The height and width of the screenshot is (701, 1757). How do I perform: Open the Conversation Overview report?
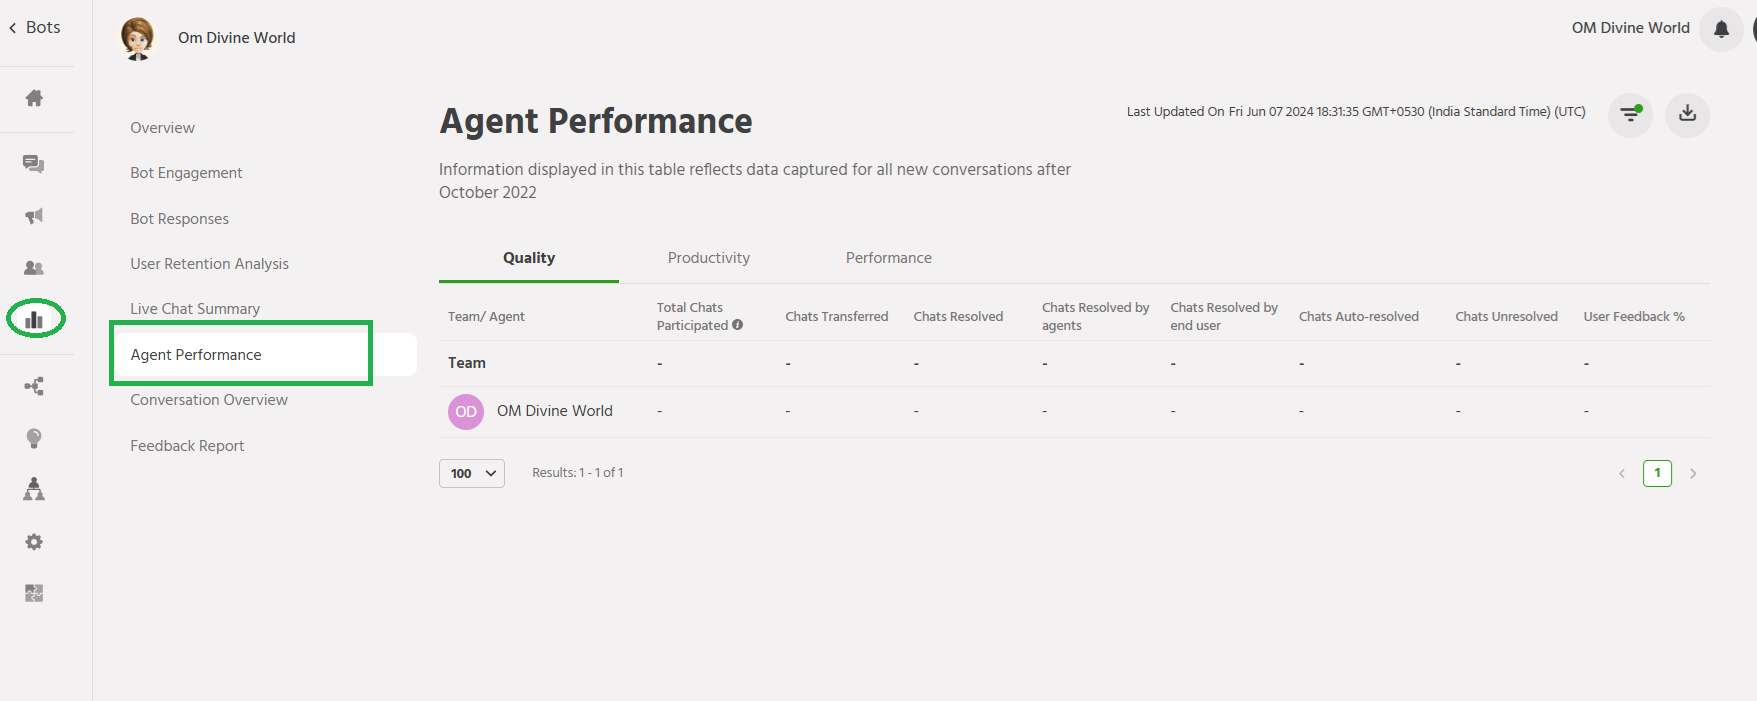click(x=209, y=400)
